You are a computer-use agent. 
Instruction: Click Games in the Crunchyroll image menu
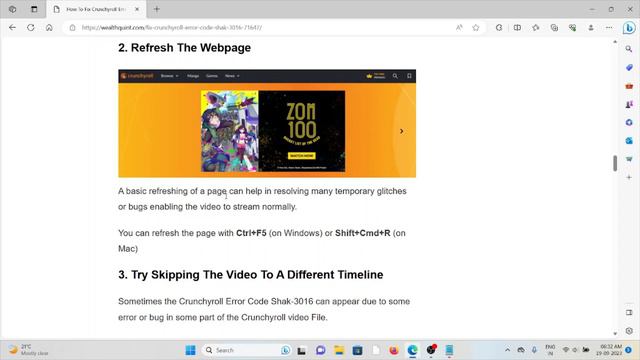(x=211, y=76)
